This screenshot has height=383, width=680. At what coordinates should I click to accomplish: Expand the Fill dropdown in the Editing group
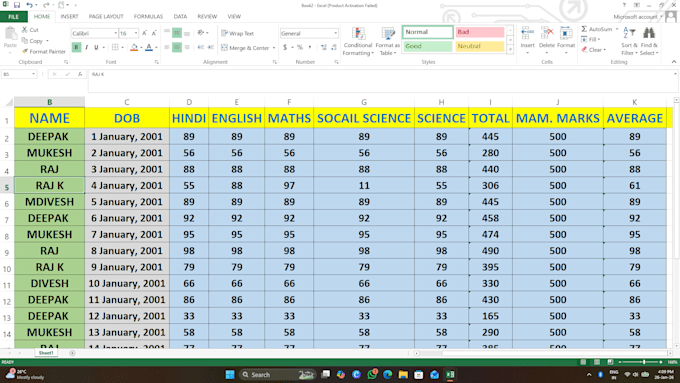(599, 39)
